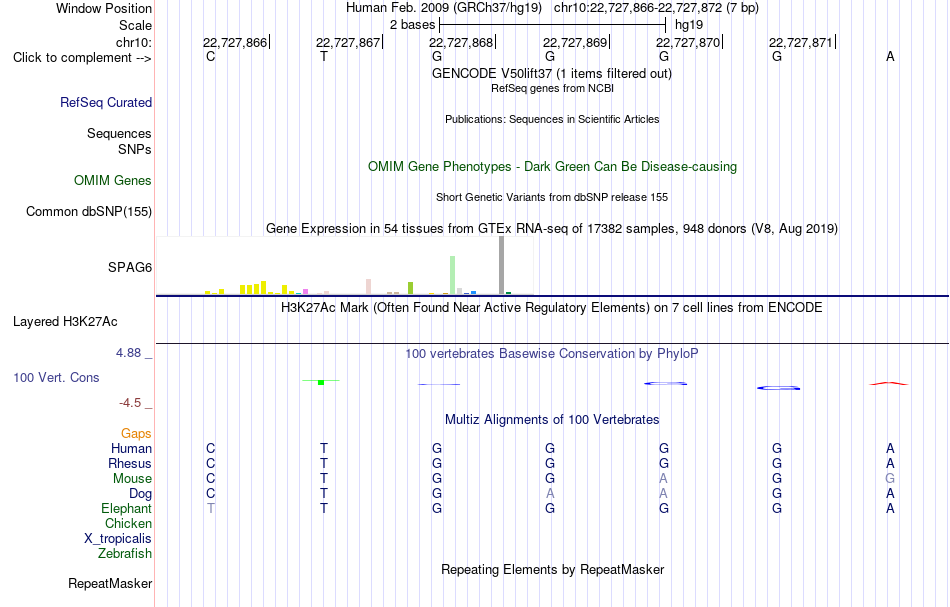Viewport: 950px width, 607px height.
Task: Click the Elephant alignment row label
Action: tap(127, 509)
